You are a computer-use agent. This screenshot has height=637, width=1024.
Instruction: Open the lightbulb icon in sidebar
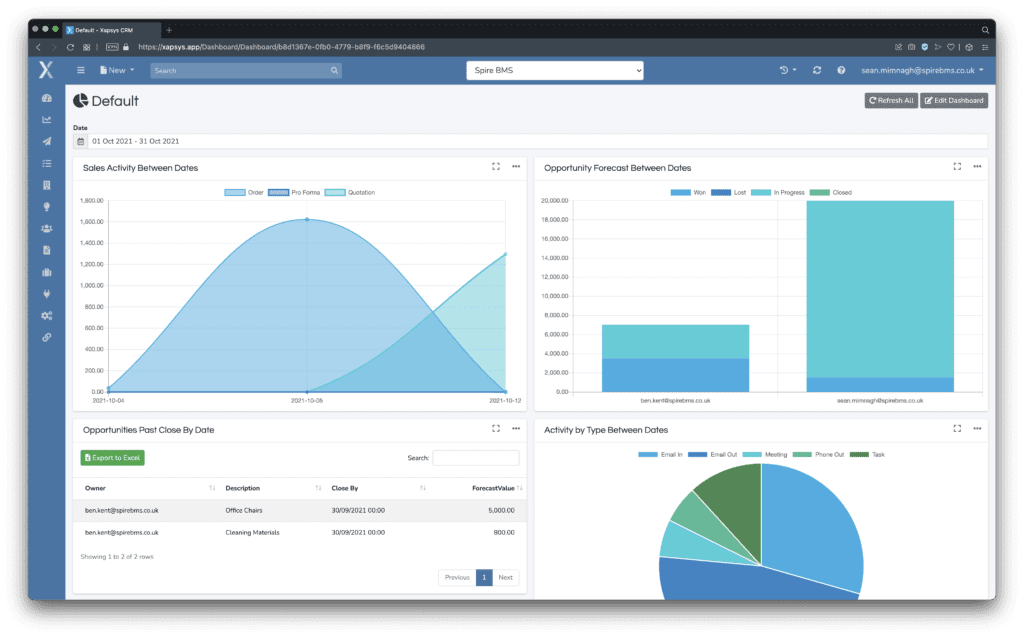coord(46,206)
